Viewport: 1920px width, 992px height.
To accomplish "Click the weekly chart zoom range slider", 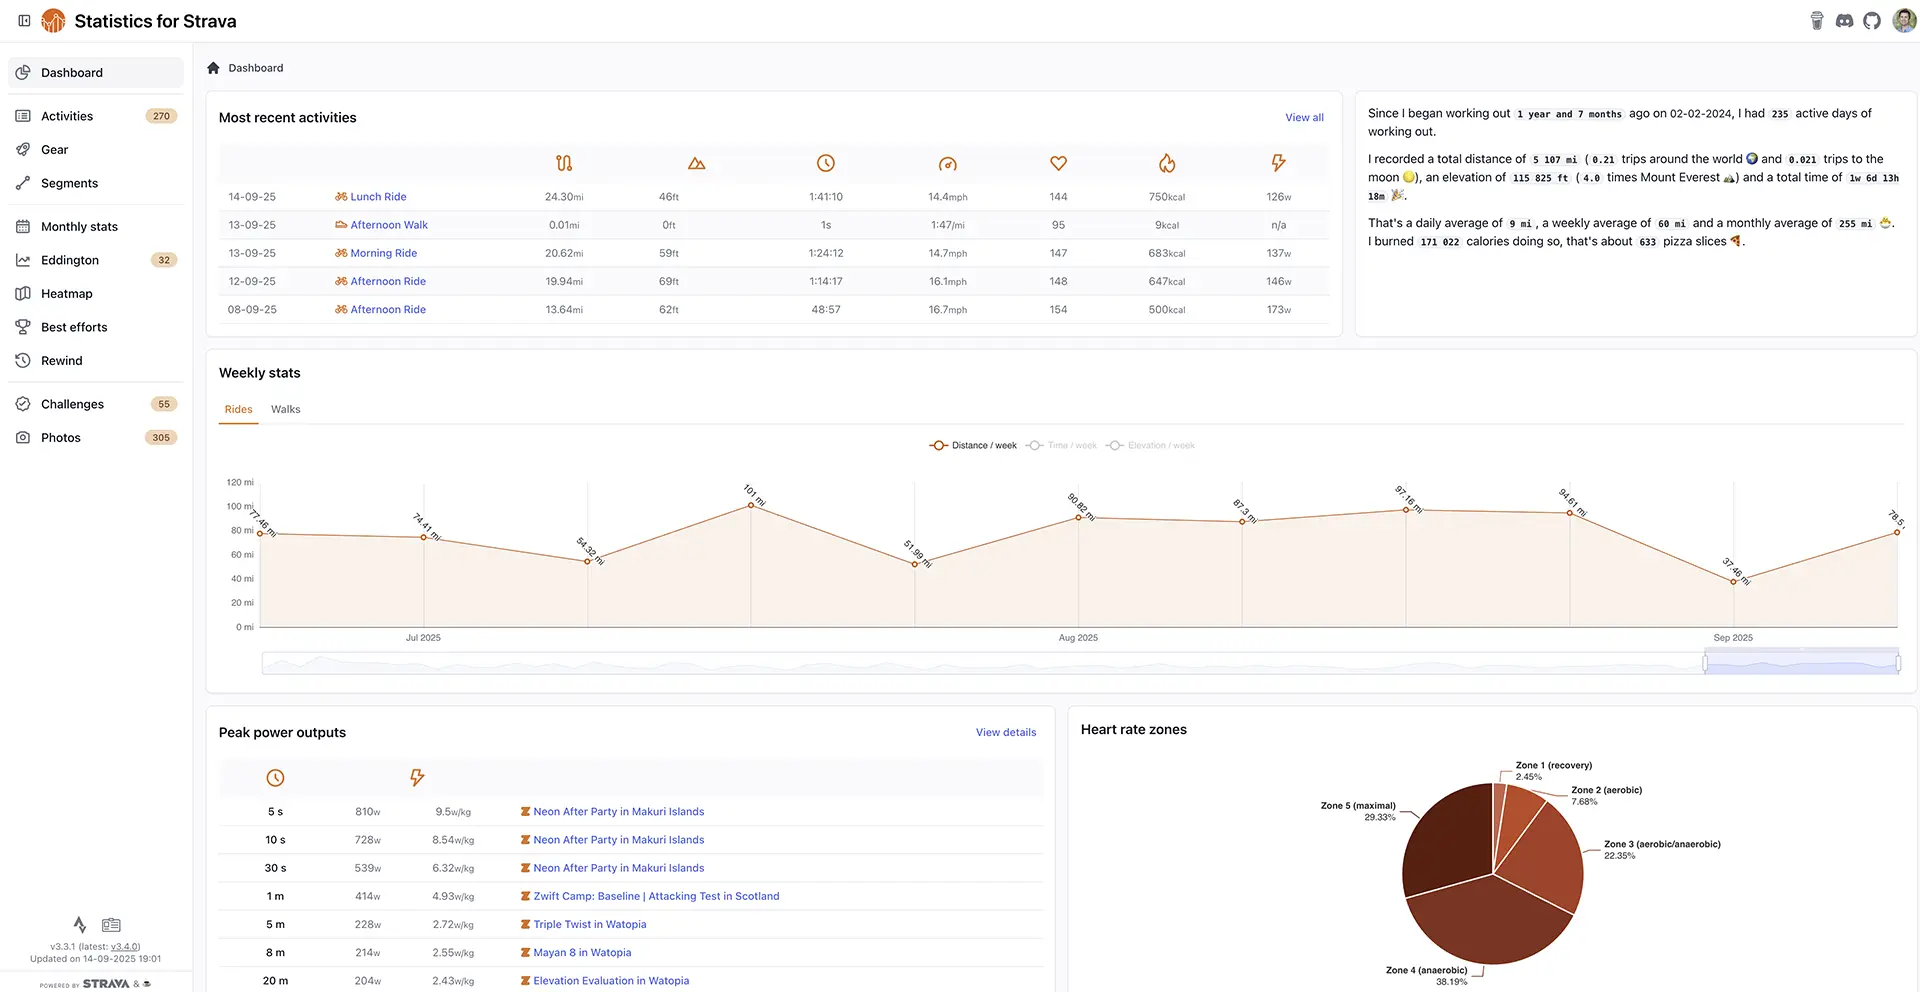I will 1801,662.
